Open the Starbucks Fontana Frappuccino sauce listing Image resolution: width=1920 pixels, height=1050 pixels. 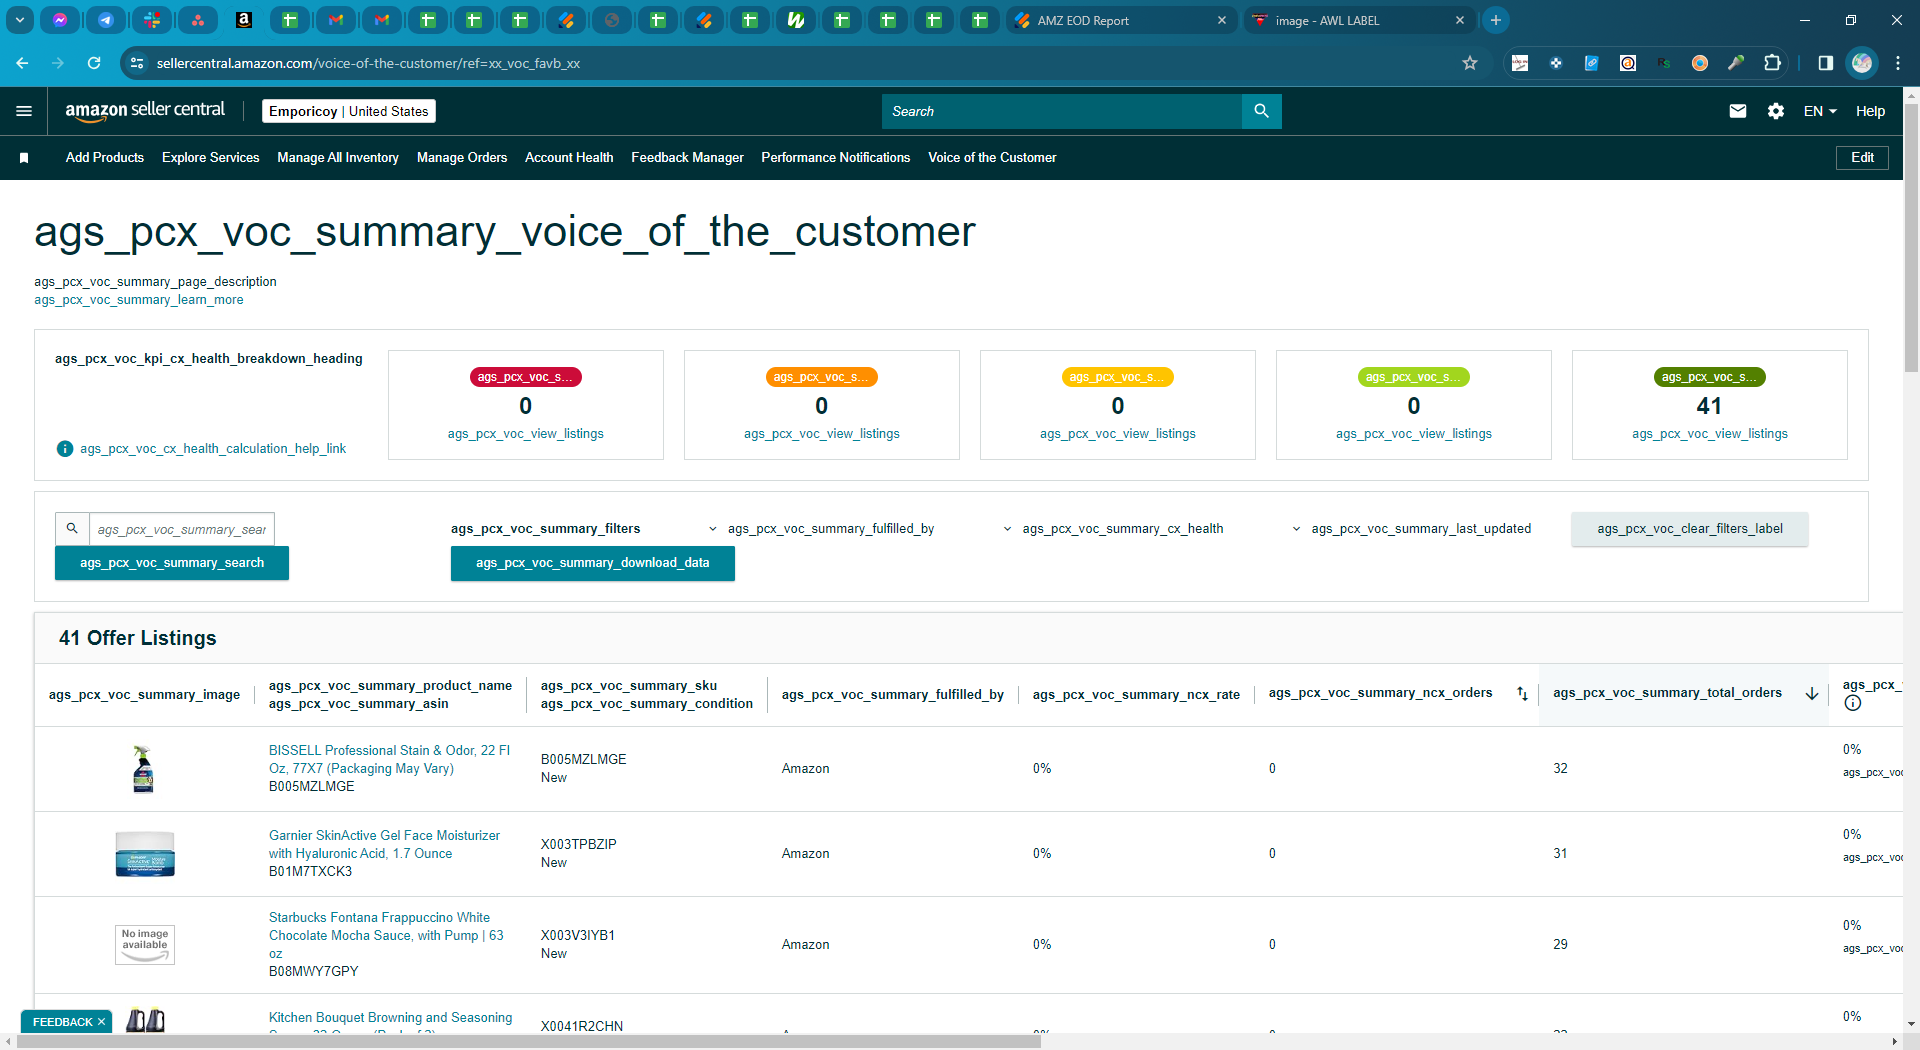[x=386, y=935]
